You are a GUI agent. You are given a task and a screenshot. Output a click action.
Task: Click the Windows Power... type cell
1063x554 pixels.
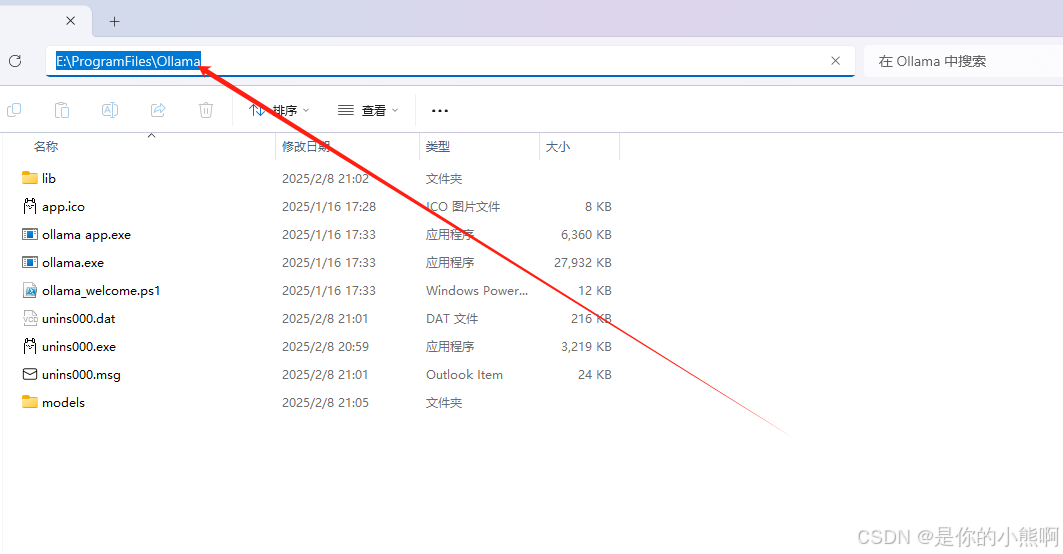pyautogui.click(x=477, y=290)
